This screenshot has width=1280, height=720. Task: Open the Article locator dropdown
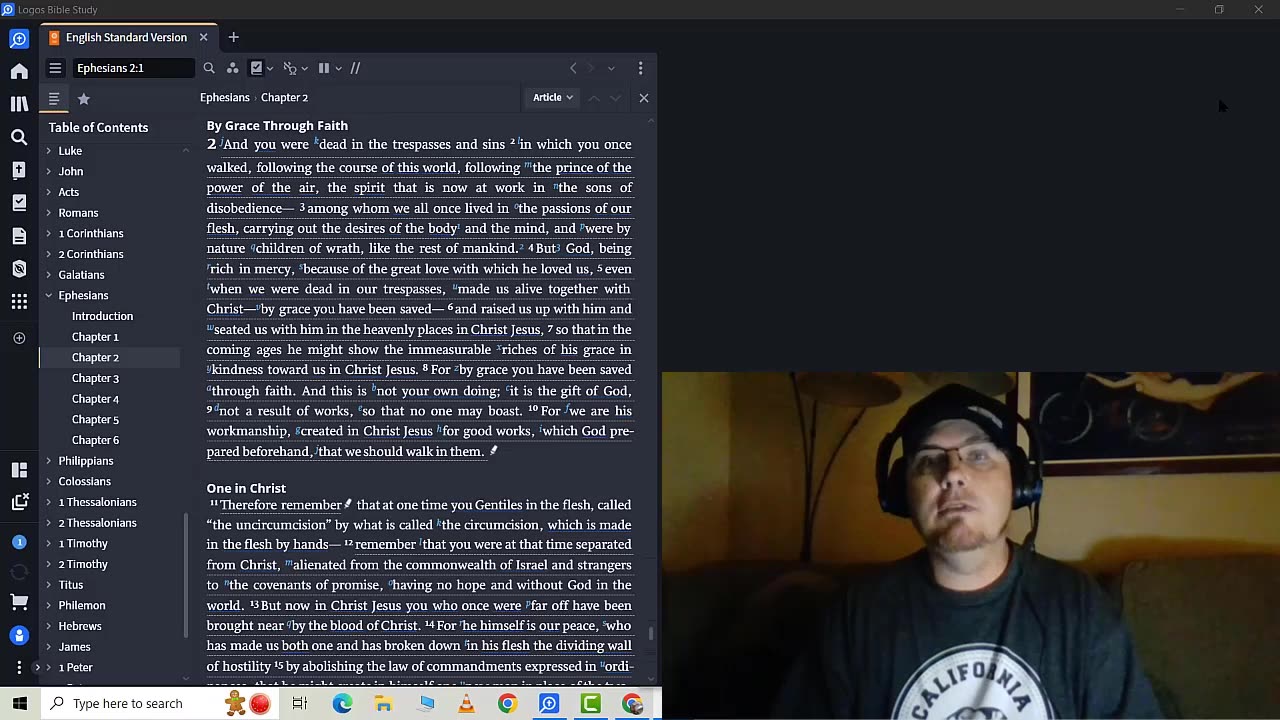pos(553,97)
